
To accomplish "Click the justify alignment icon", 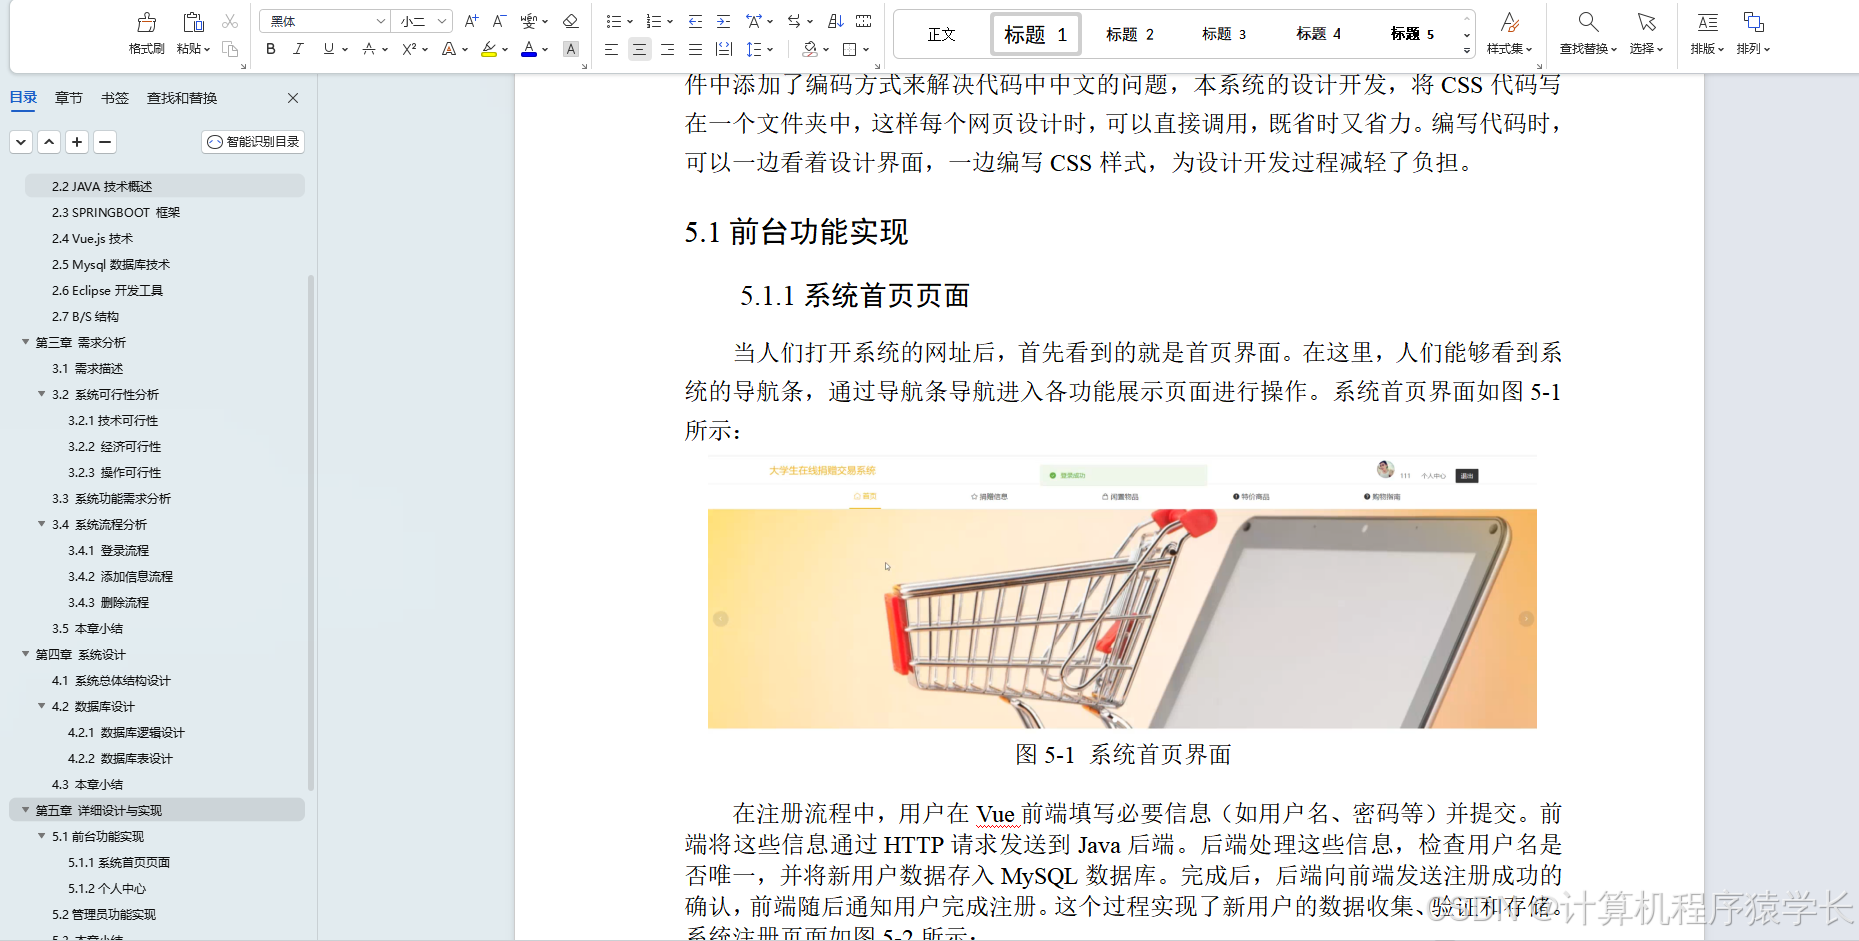I will (x=695, y=49).
